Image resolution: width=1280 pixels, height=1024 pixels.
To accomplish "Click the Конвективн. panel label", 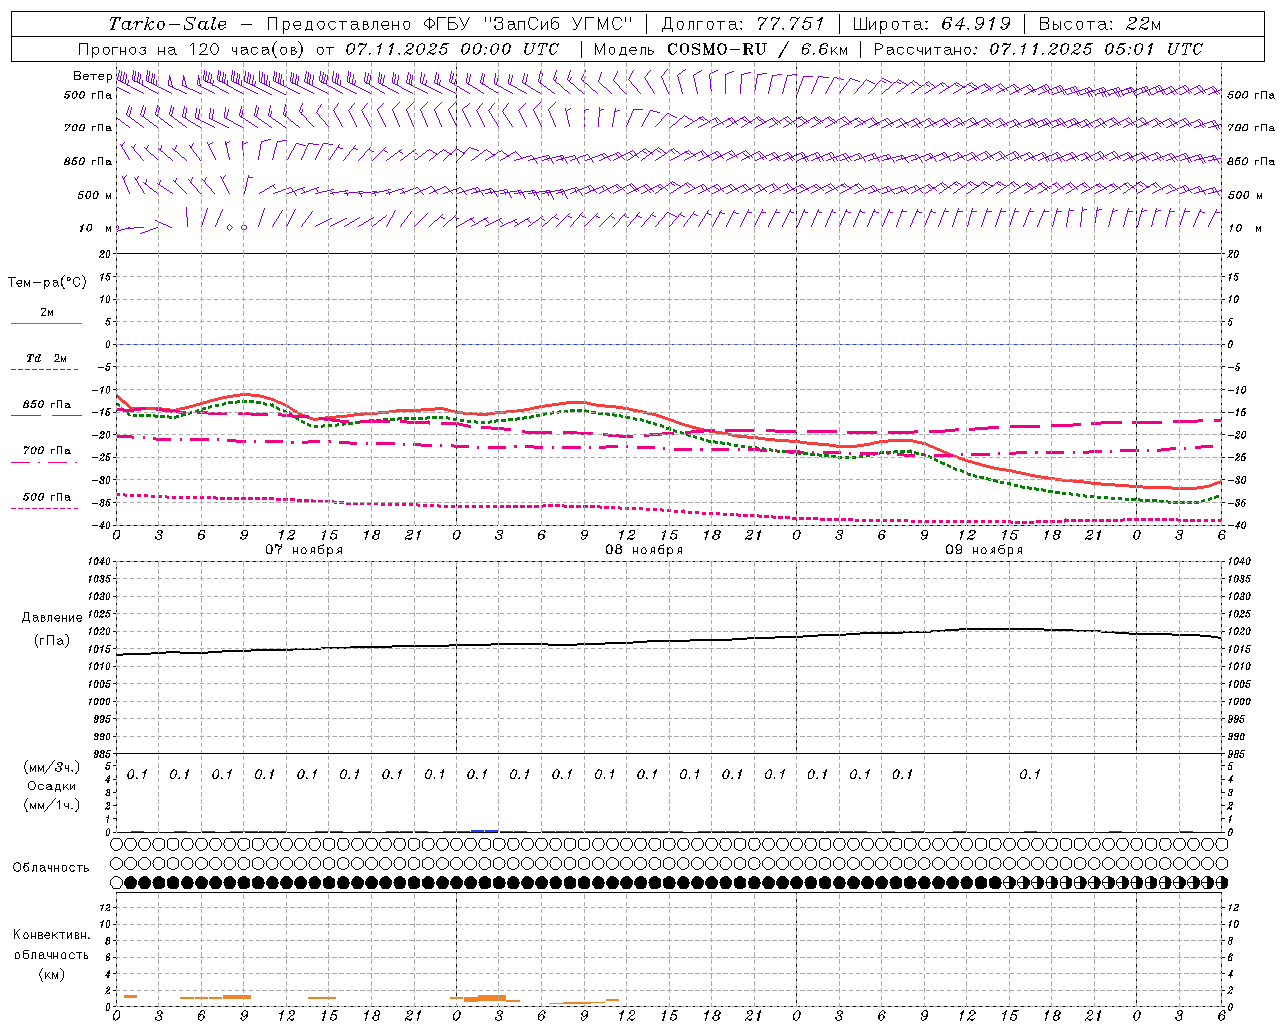I will point(51,935).
